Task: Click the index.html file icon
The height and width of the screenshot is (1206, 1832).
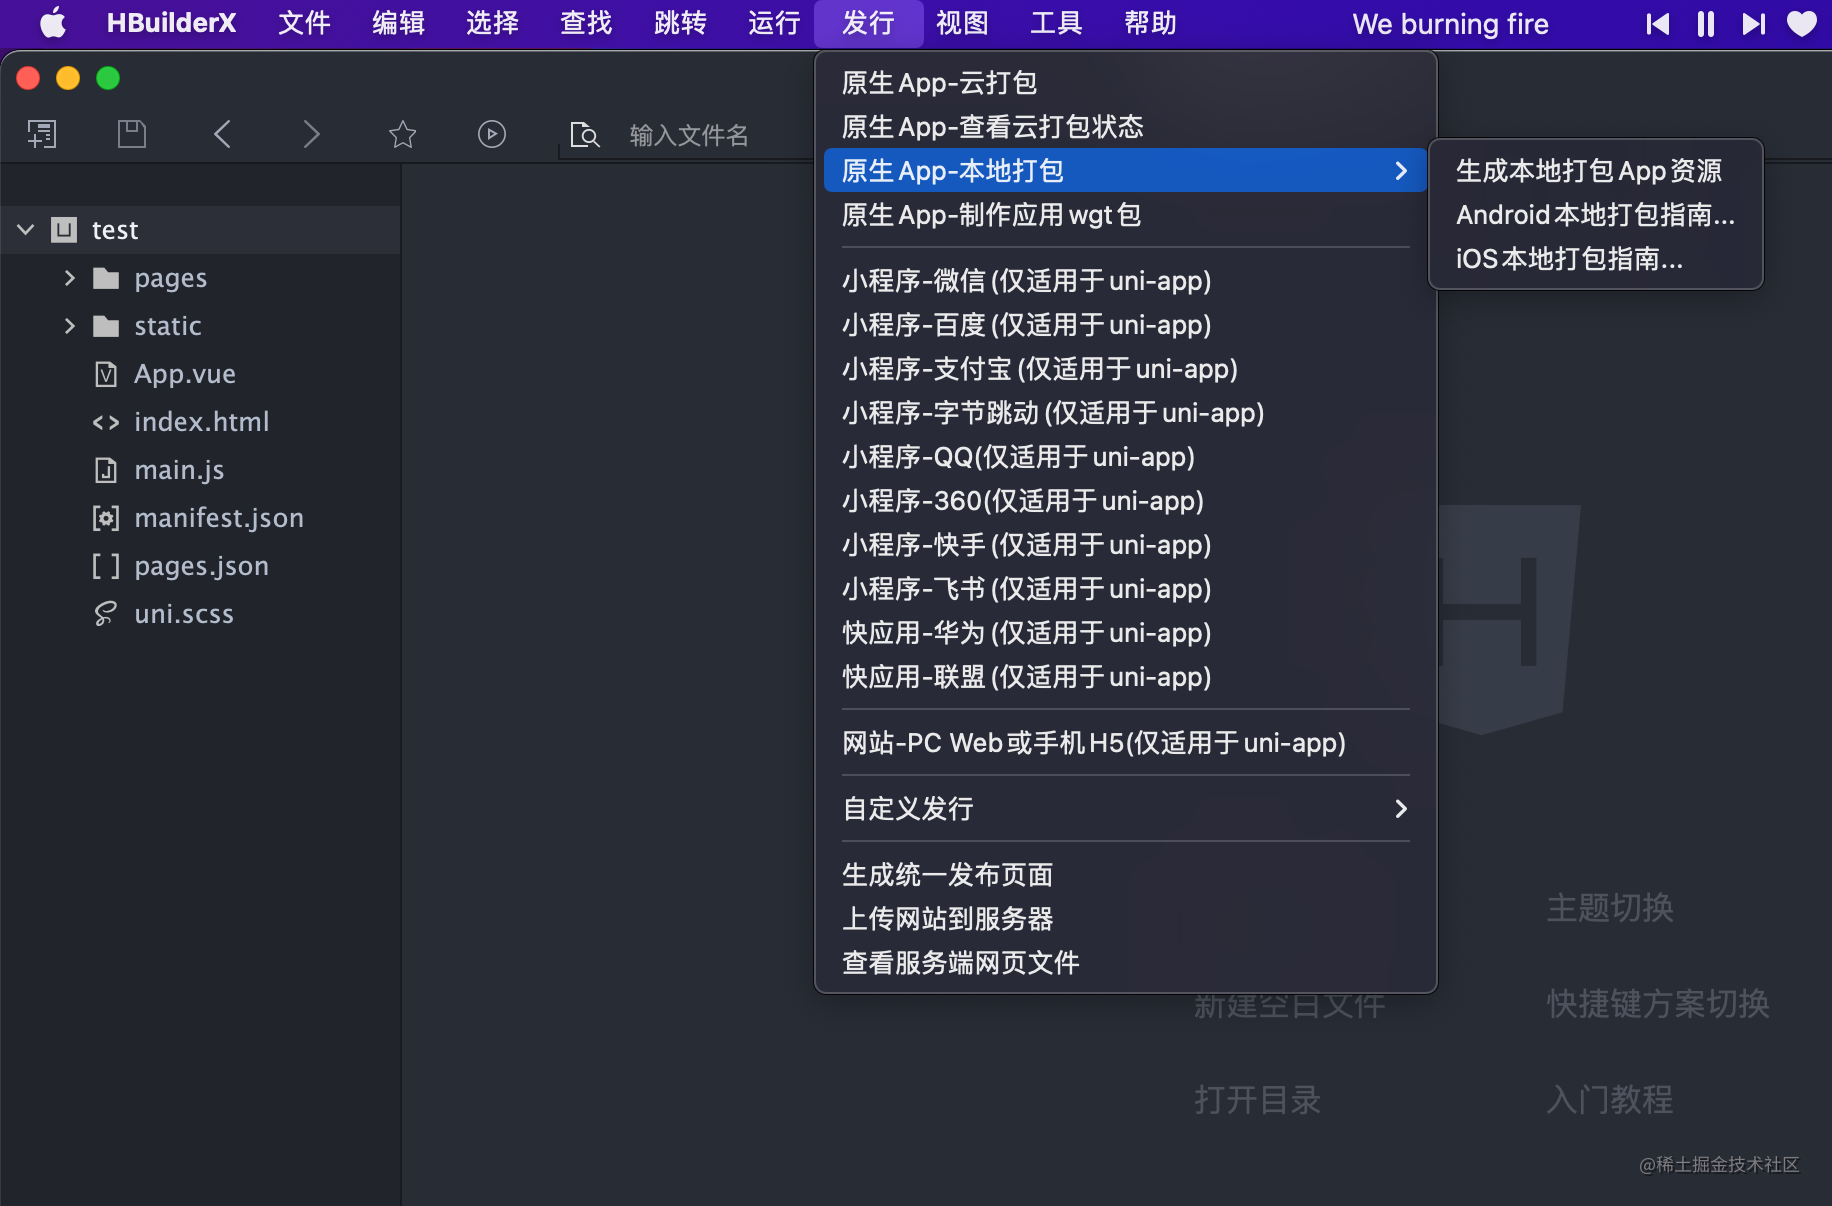Action: 106,422
